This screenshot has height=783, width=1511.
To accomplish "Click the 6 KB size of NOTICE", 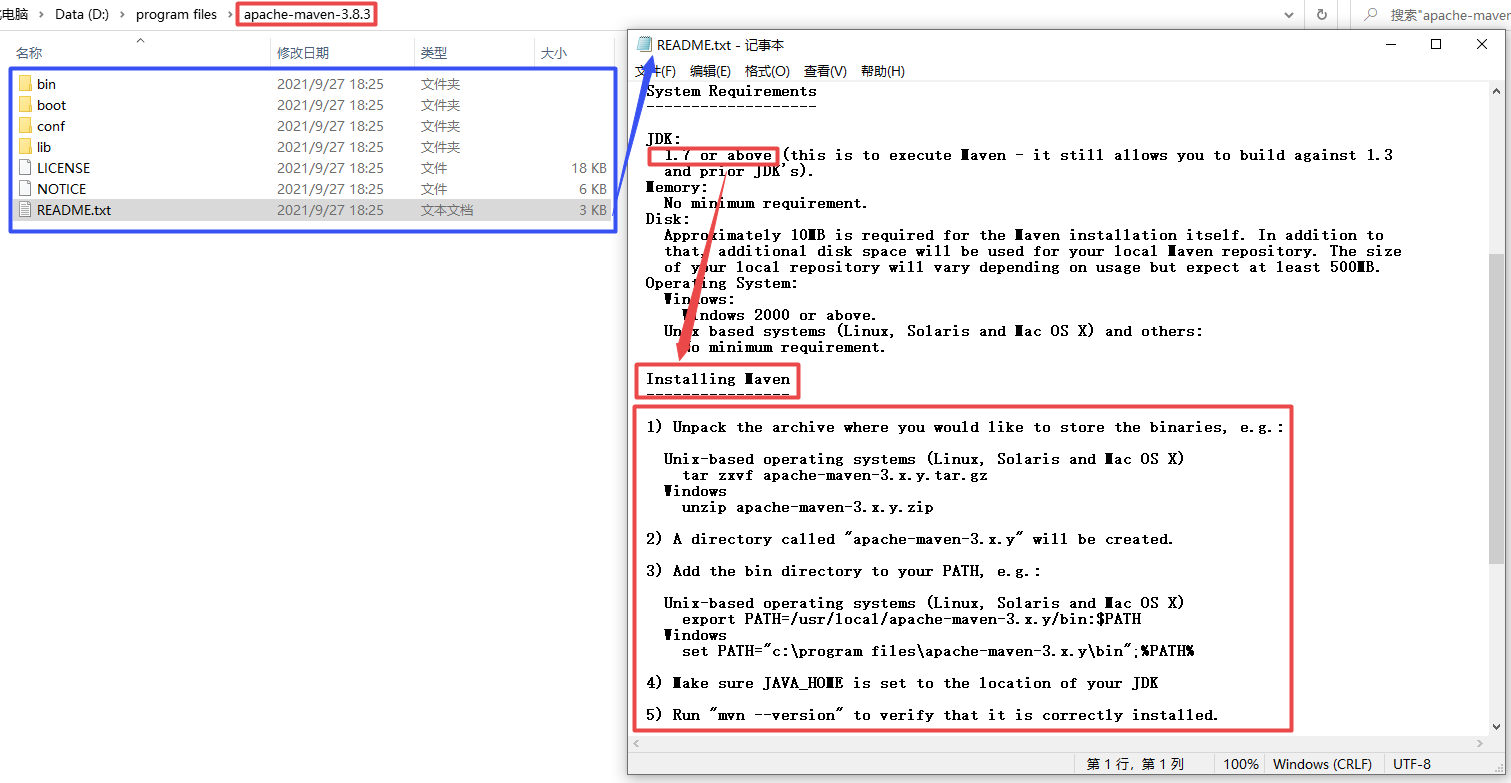I will [x=593, y=189].
